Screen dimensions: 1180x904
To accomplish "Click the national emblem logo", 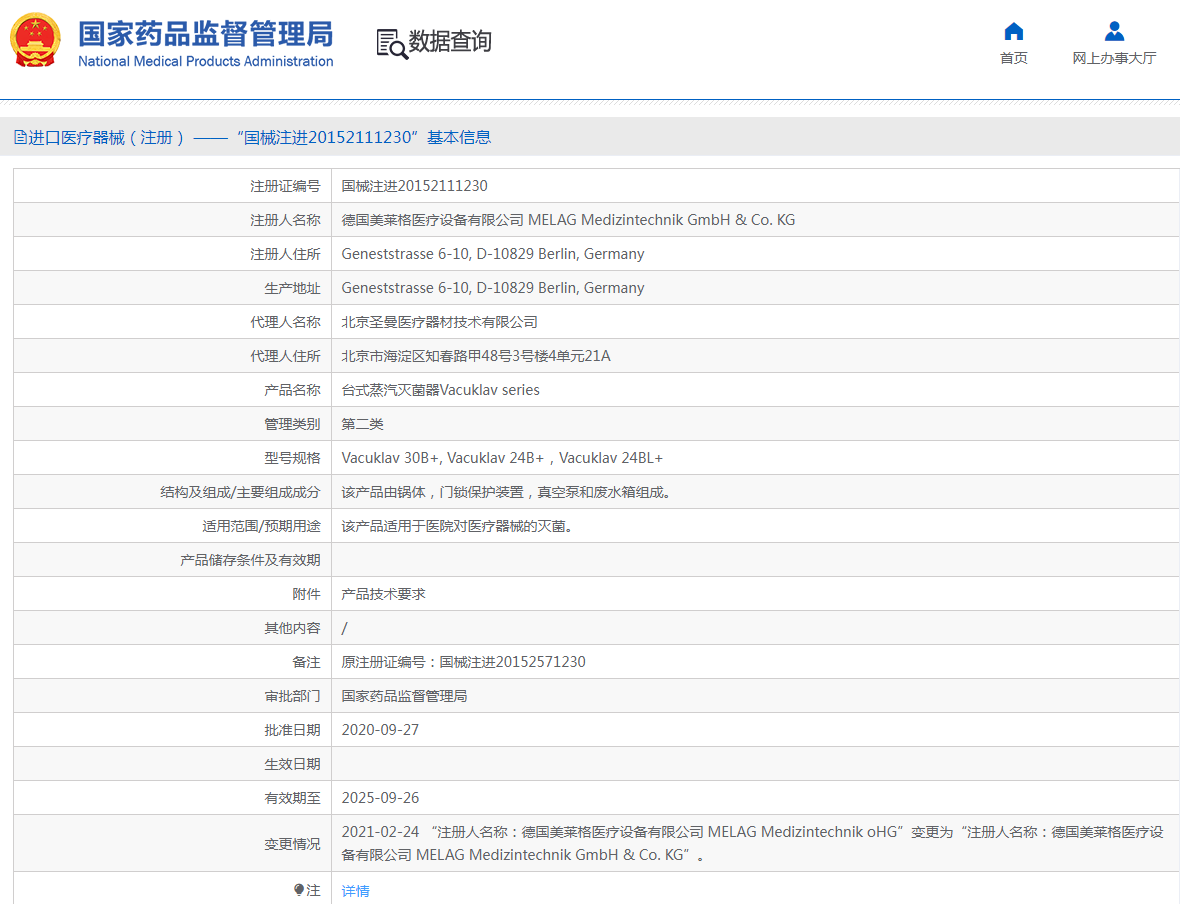I will coord(35,41).
